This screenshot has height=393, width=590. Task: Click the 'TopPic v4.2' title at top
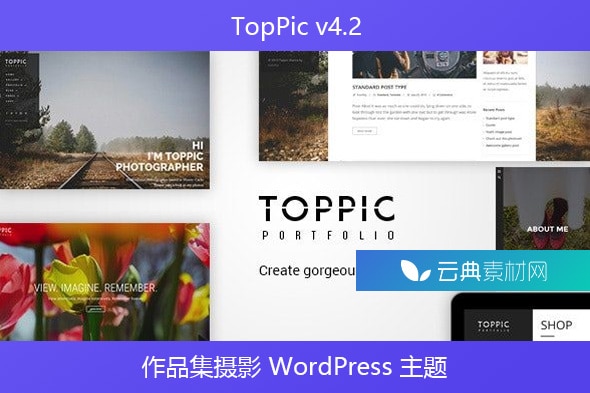pos(296,26)
